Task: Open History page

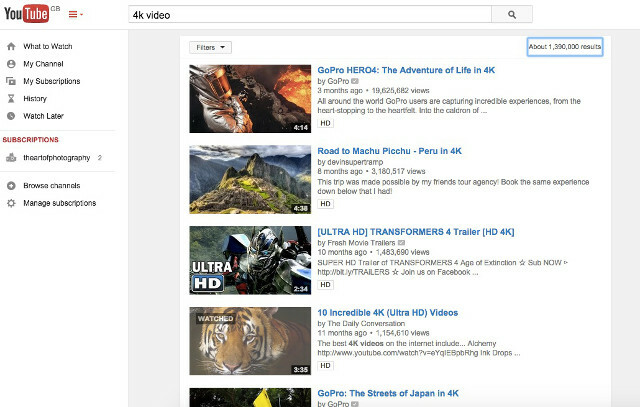Action: [x=35, y=98]
